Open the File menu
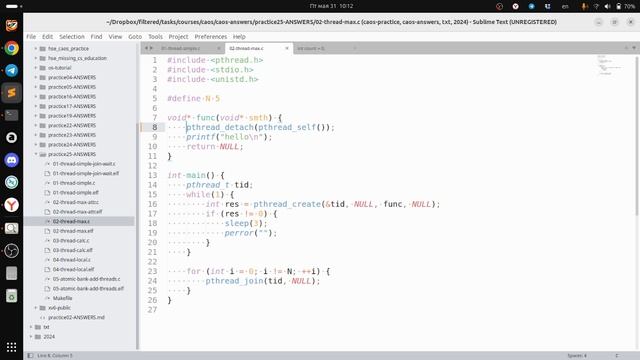Screen dimensions: 640x360 [31, 37]
